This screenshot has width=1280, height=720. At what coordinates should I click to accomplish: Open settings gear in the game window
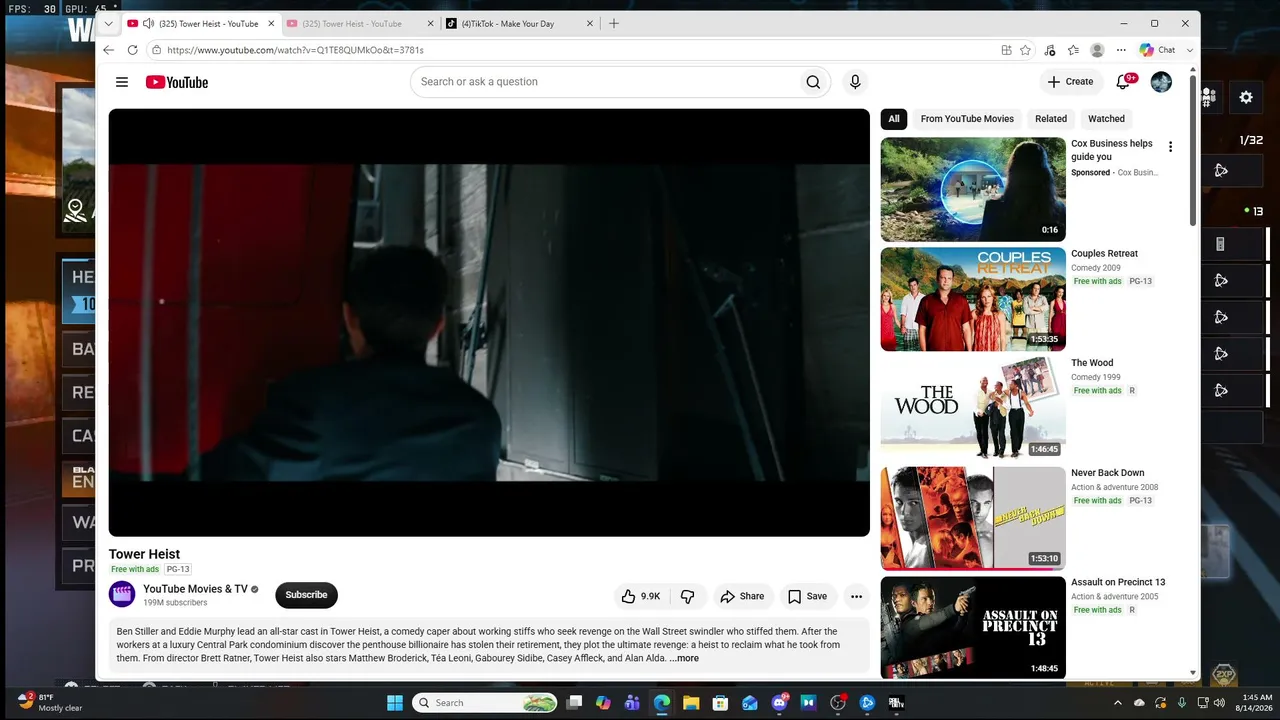(1246, 97)
